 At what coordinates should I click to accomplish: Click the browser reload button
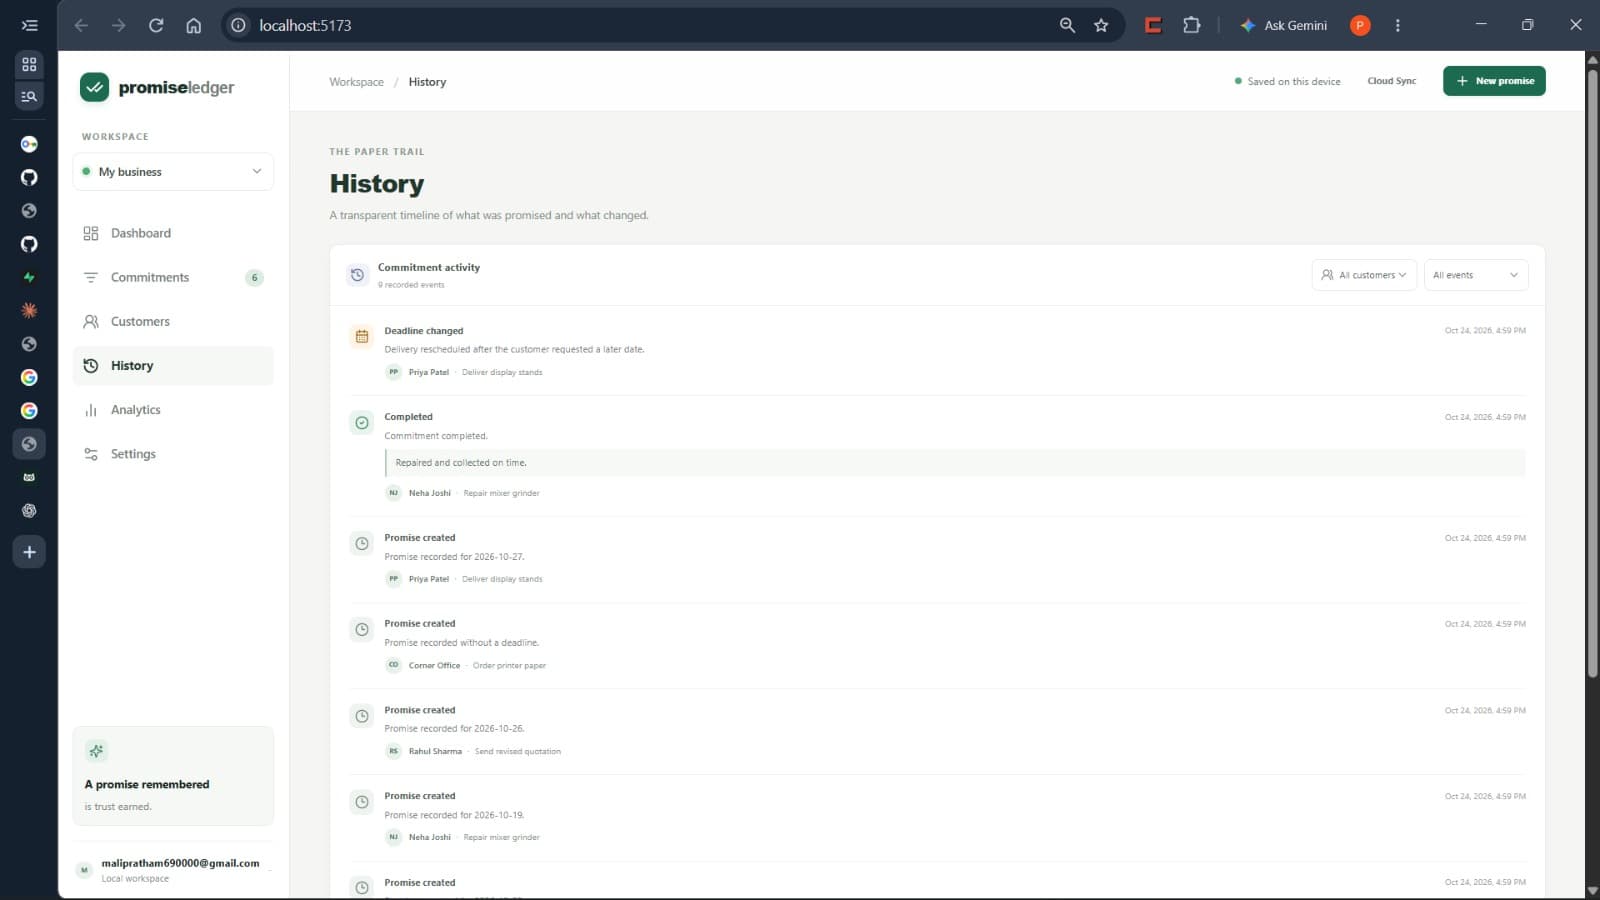[156, 25]
